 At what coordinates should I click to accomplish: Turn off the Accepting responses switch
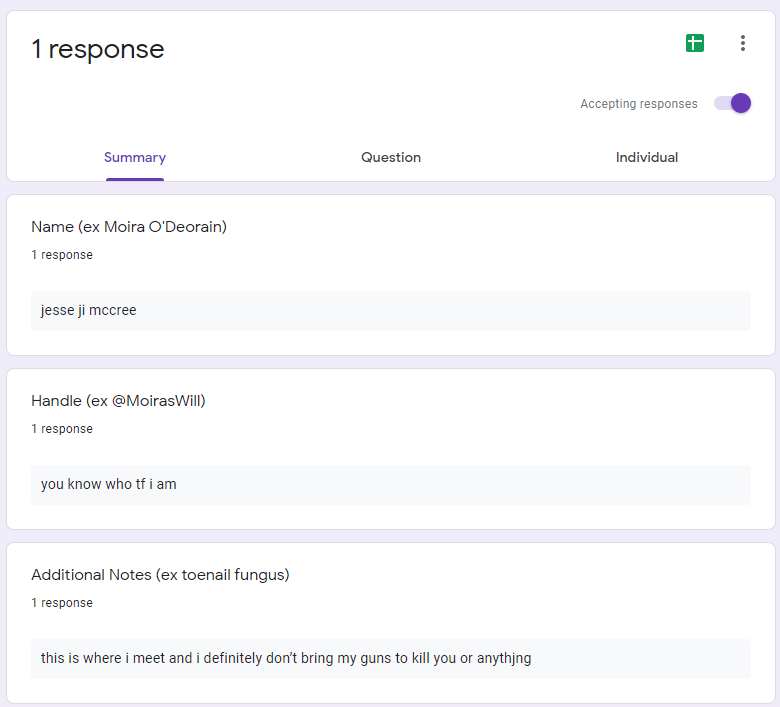(x=732, y=103)
